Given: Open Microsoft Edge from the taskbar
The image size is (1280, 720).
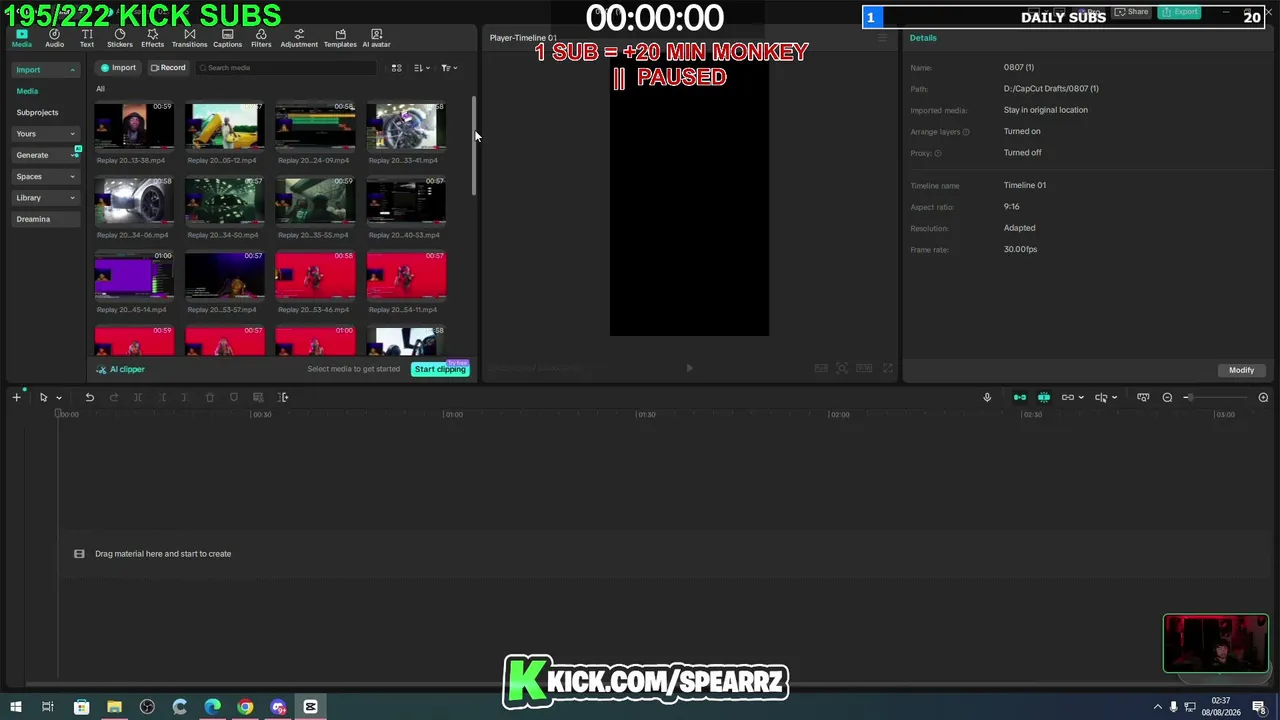Looking at the screenshot, I should coord(212,707).
